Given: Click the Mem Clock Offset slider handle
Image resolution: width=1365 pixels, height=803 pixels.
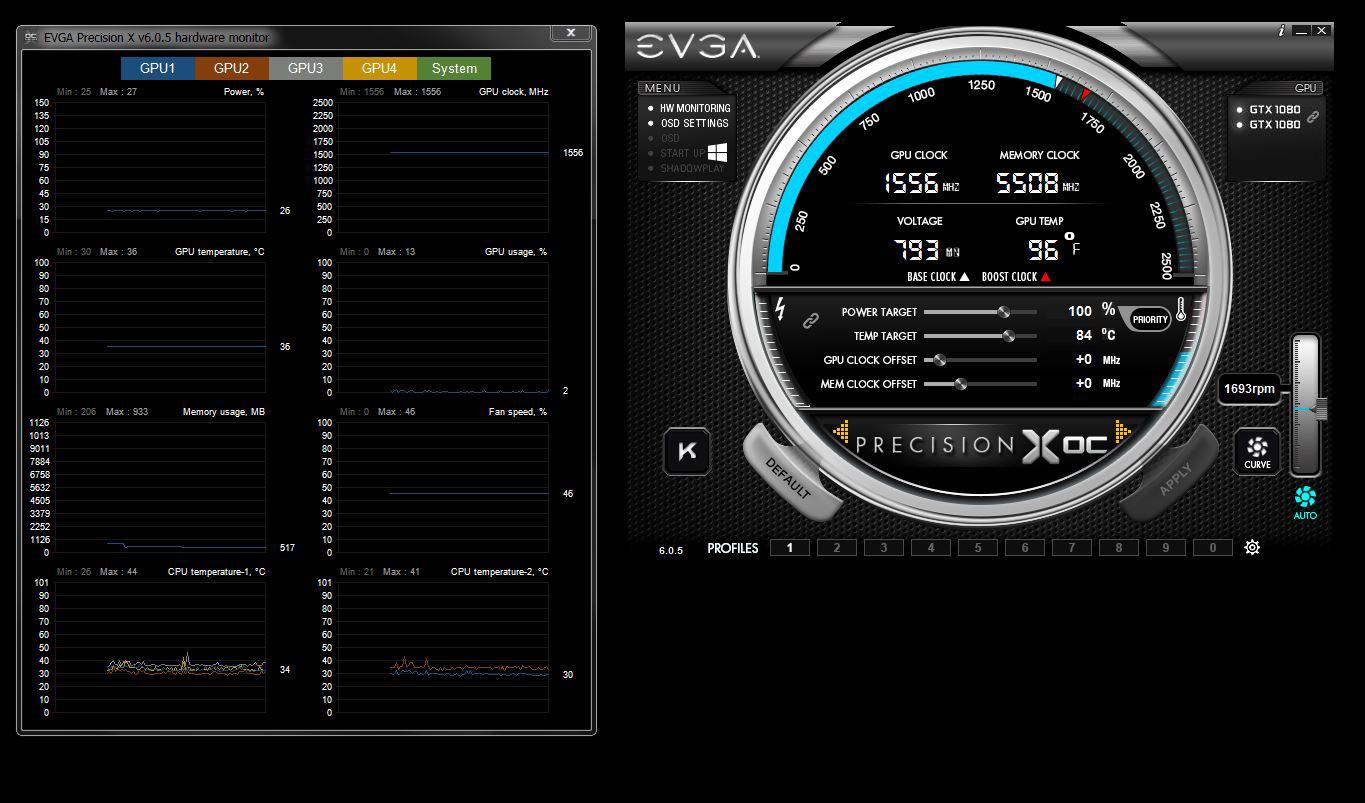Looking at the screenshot, I should click(x=961, y=384).
